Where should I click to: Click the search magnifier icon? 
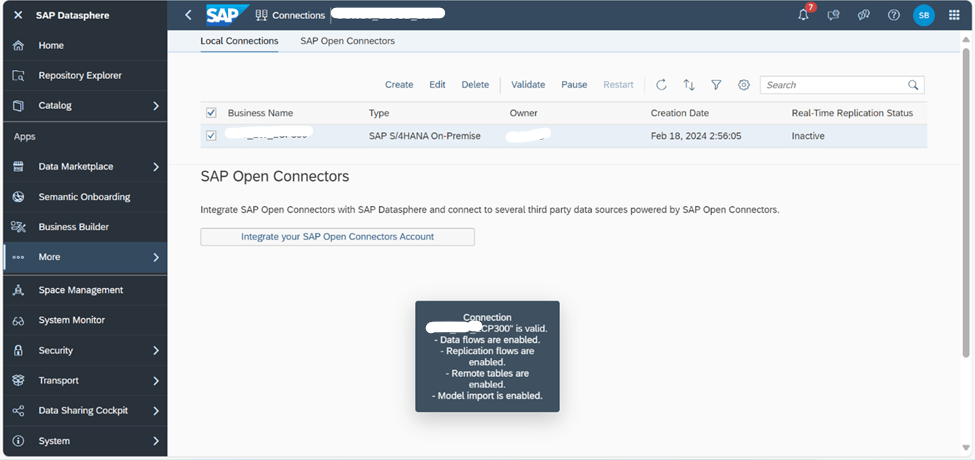tap(913, 85)
